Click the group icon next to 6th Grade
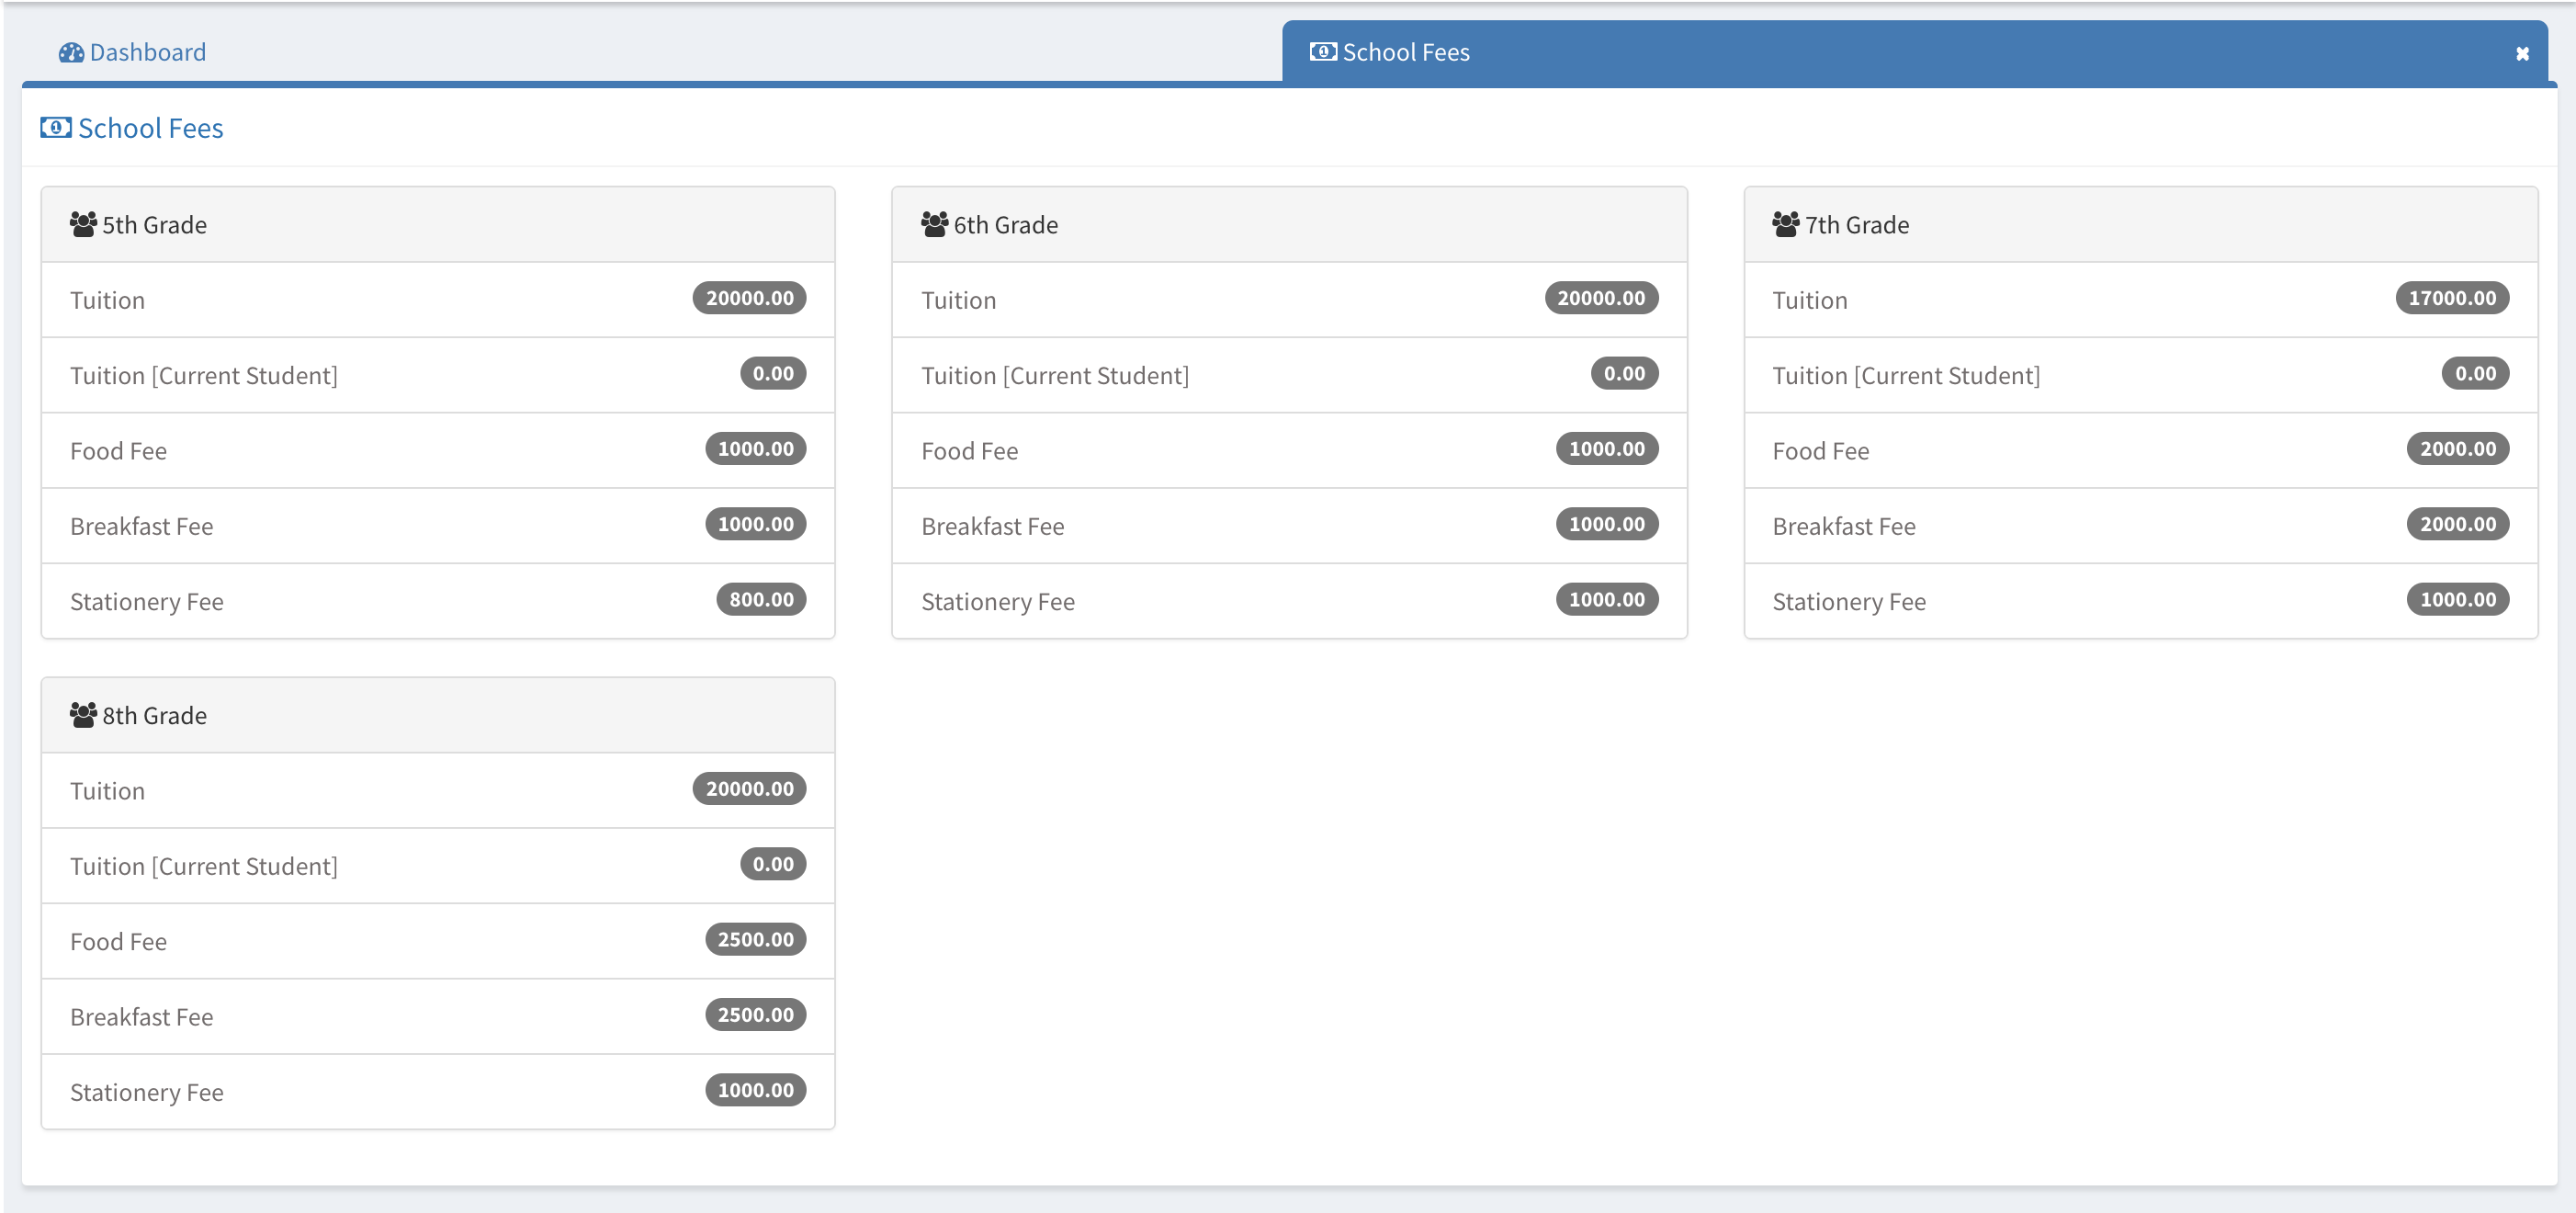This screenshot has height=1213, width=2576. (x=934, y=224)
